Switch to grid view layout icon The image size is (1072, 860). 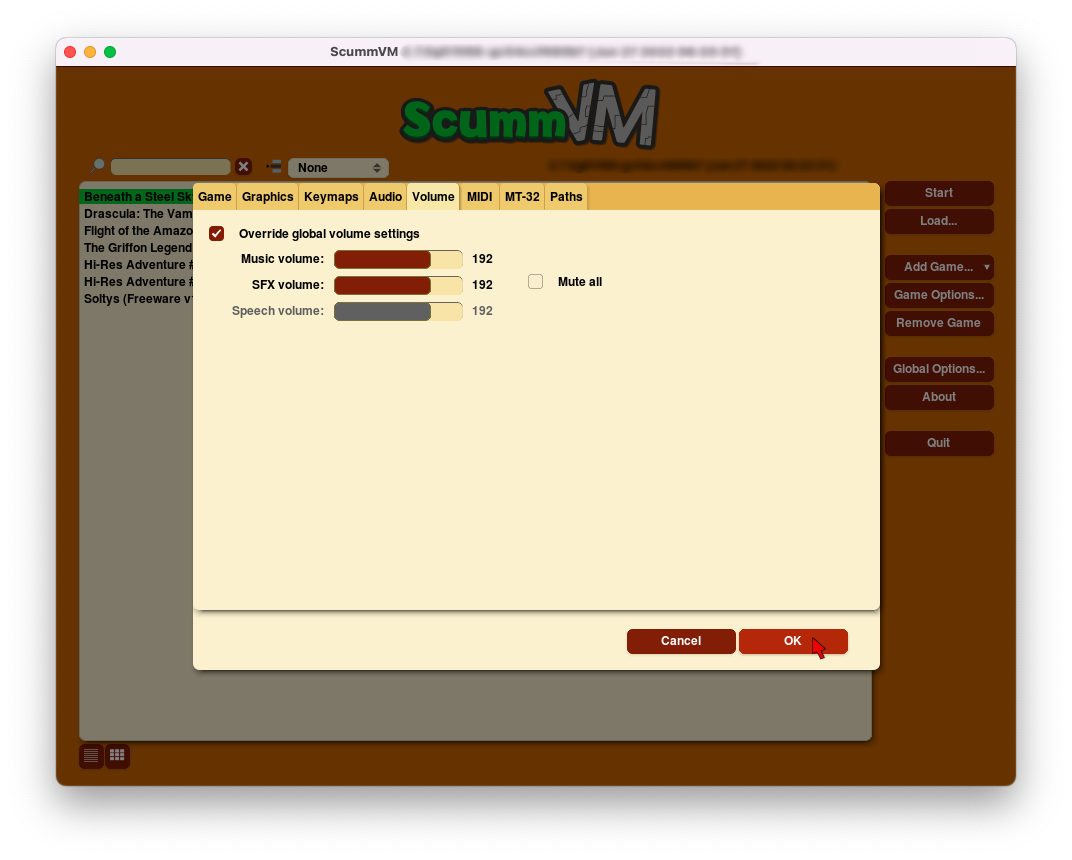117,756
